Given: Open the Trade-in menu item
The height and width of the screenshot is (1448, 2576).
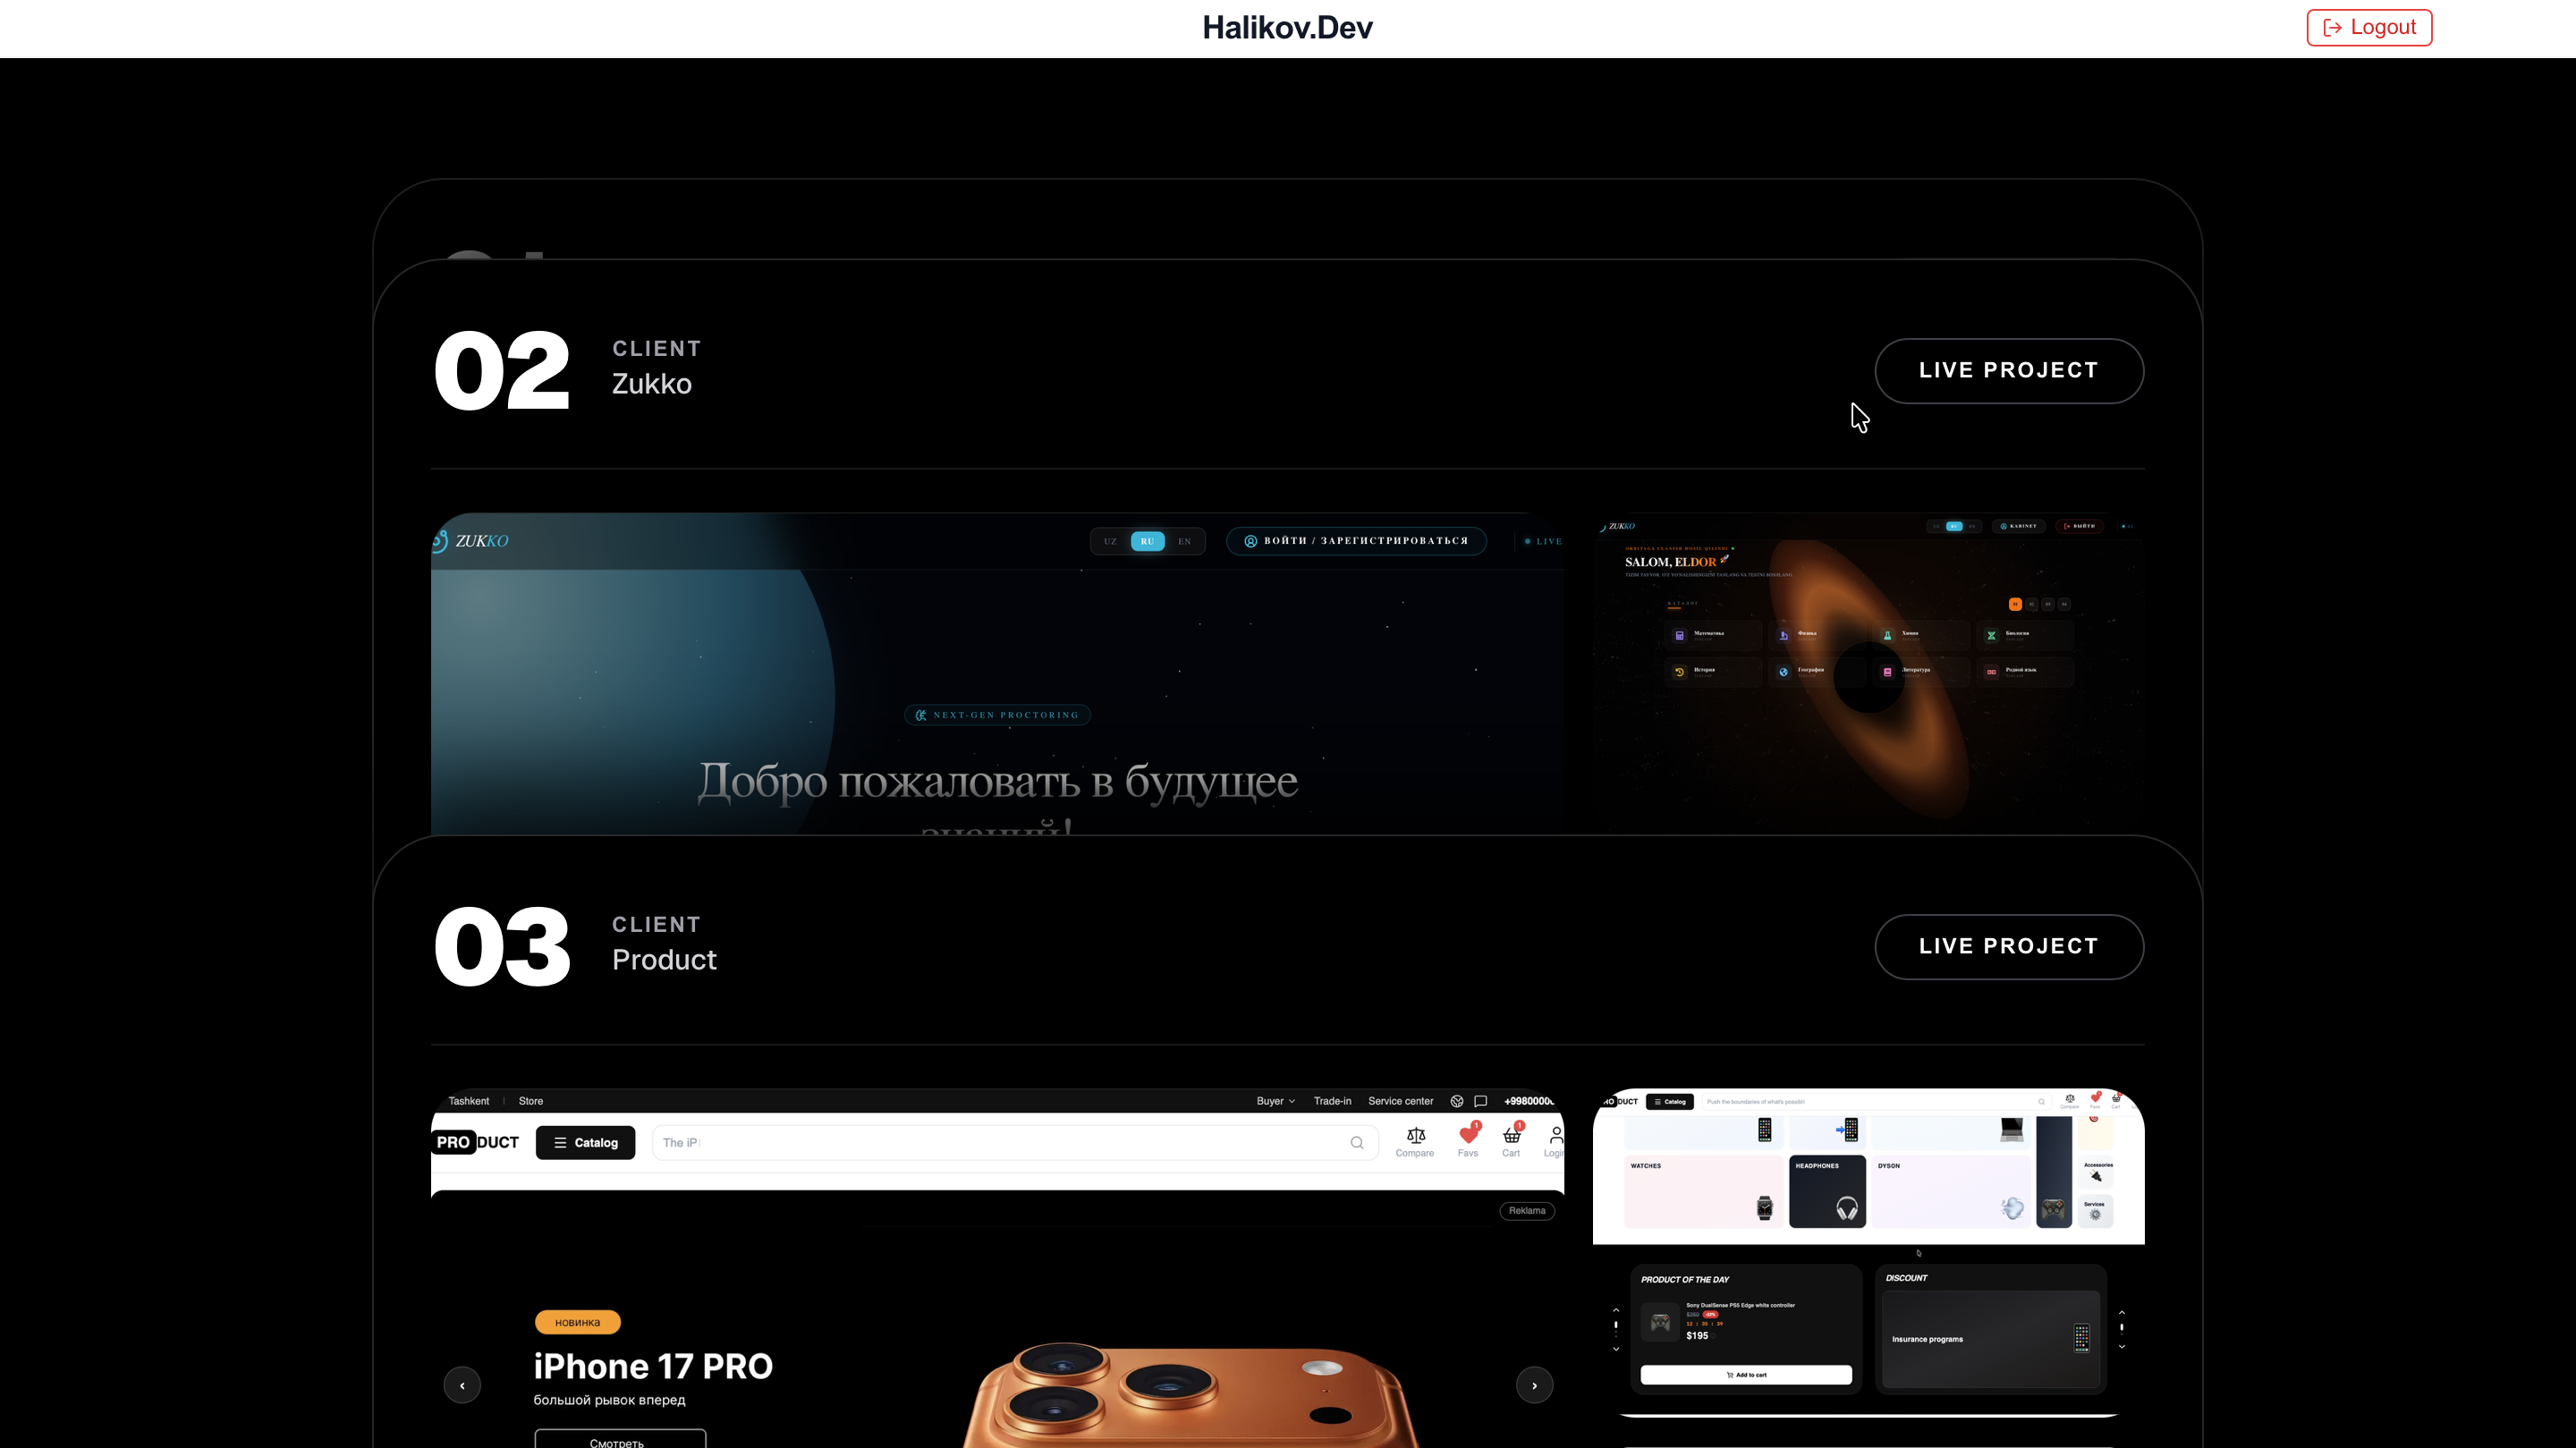Looking at the screenshot, I should point(1332,1101).
